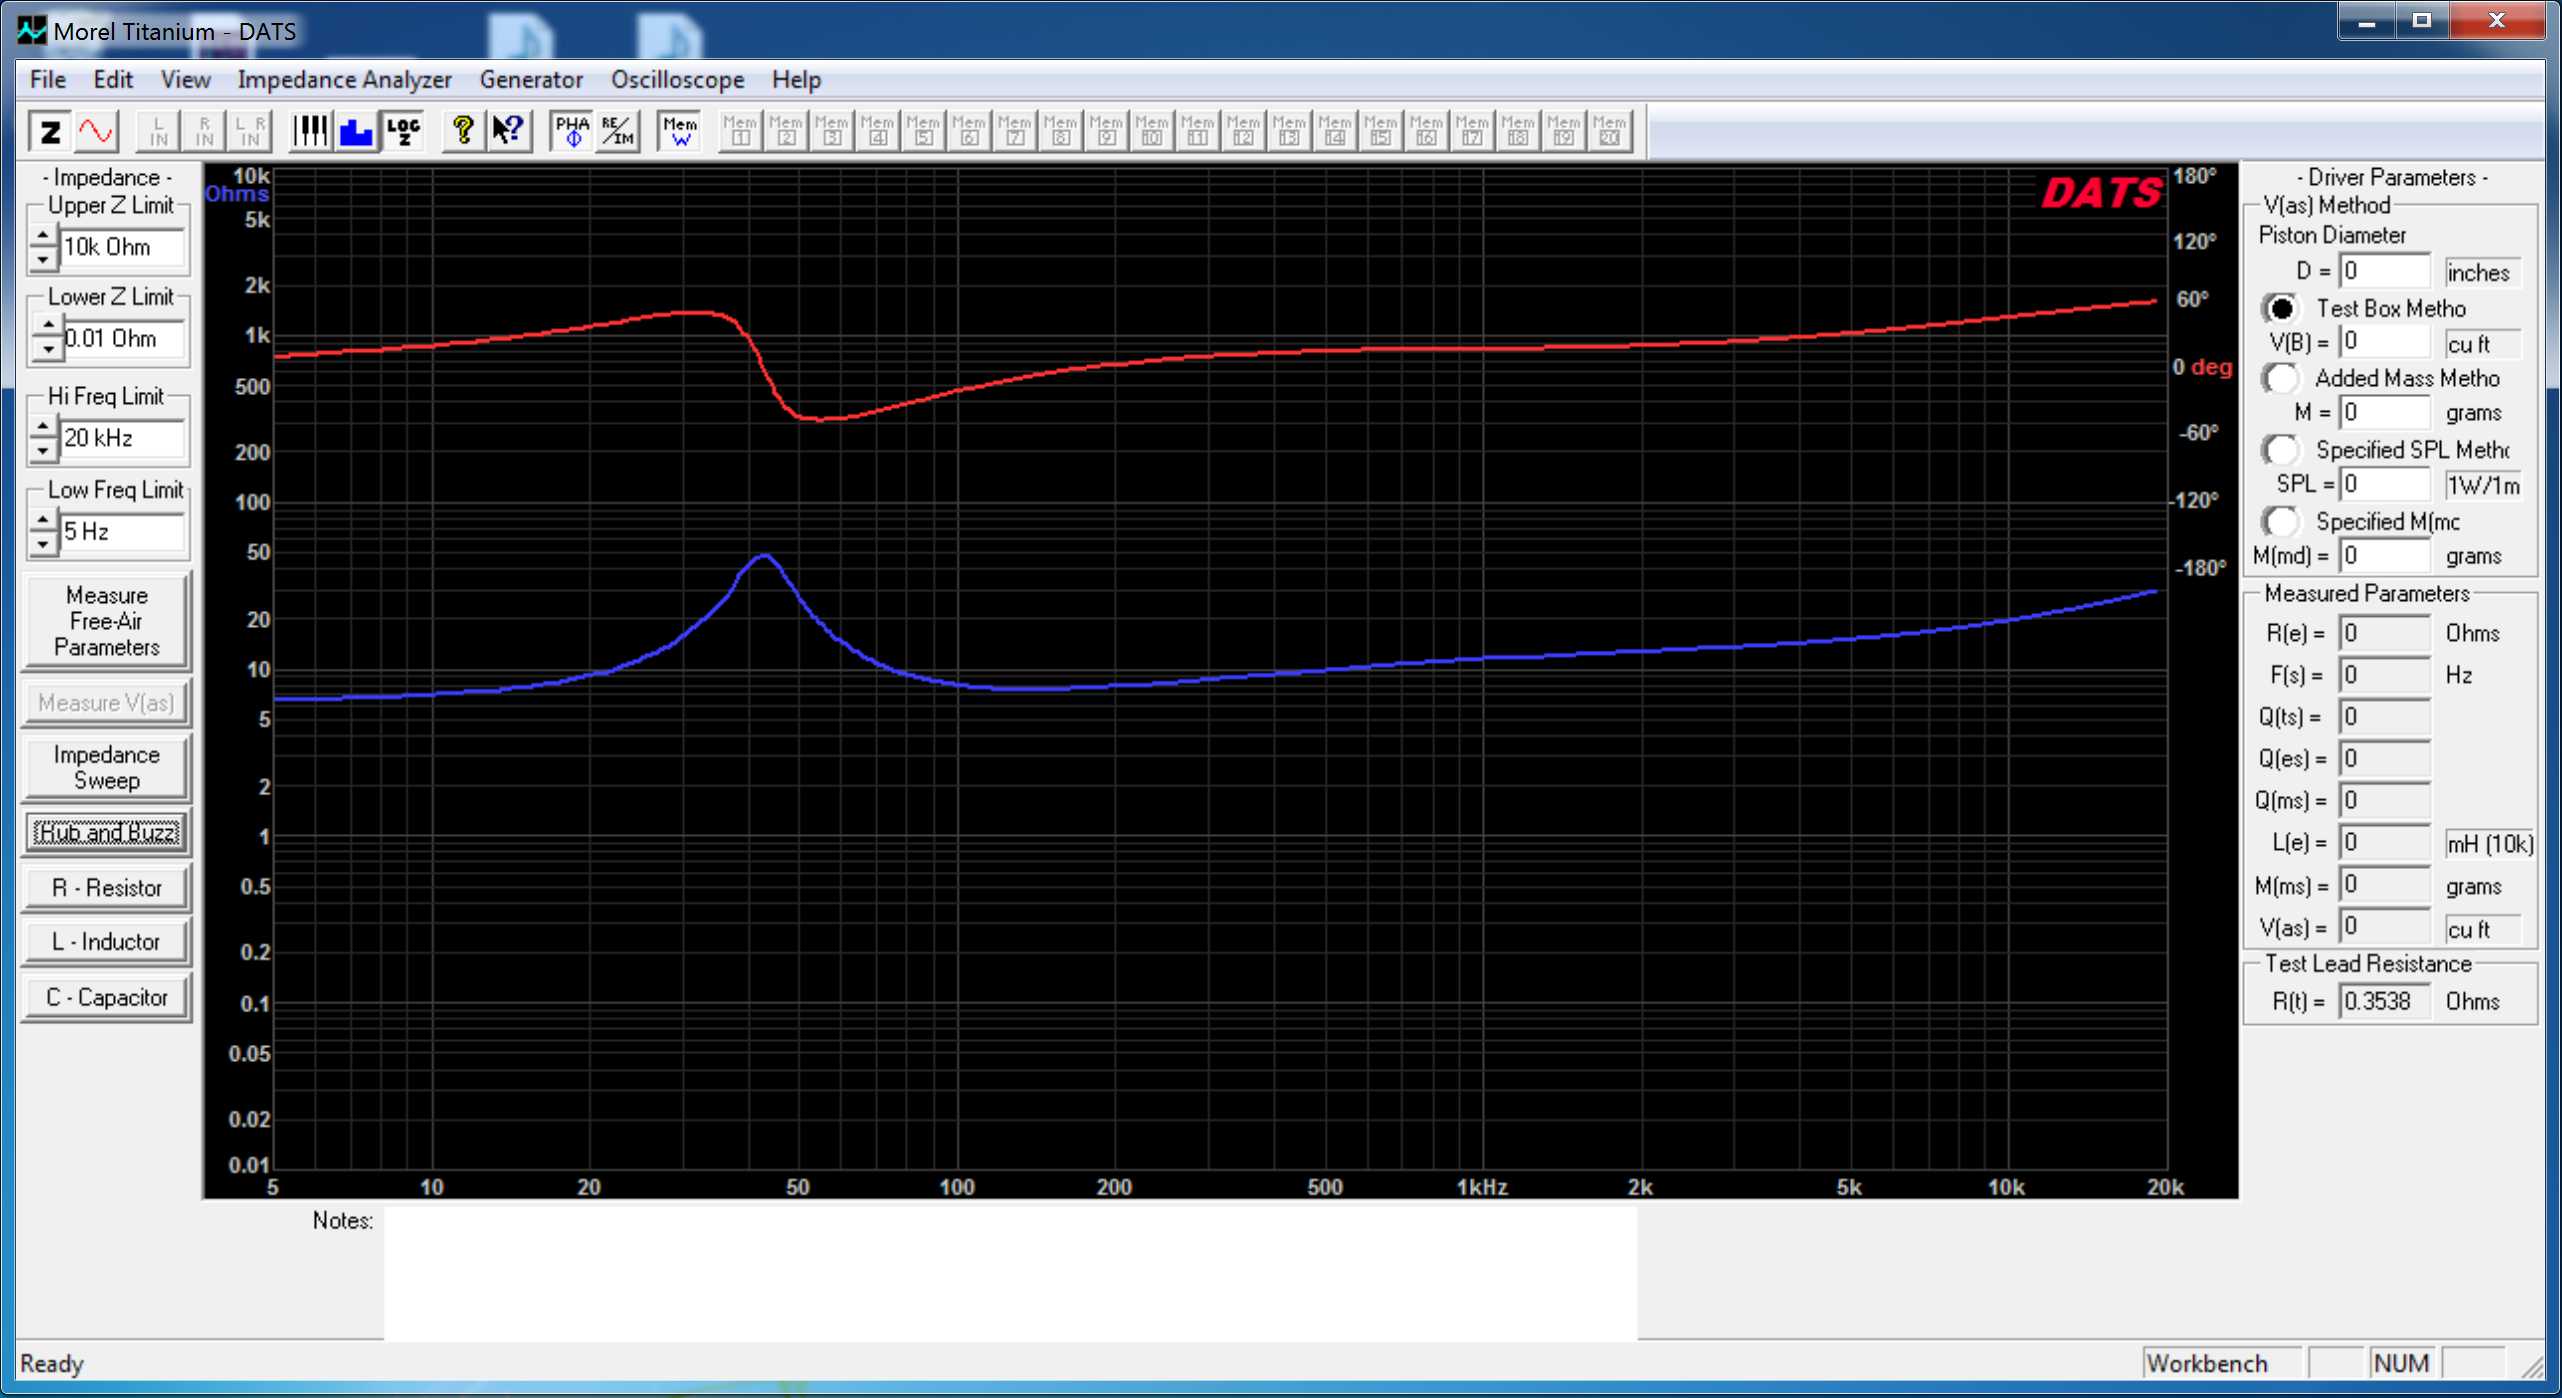2562x1398 pixels.
Task: Select the Mem 5 memory slot
Action: click(924, 131)
